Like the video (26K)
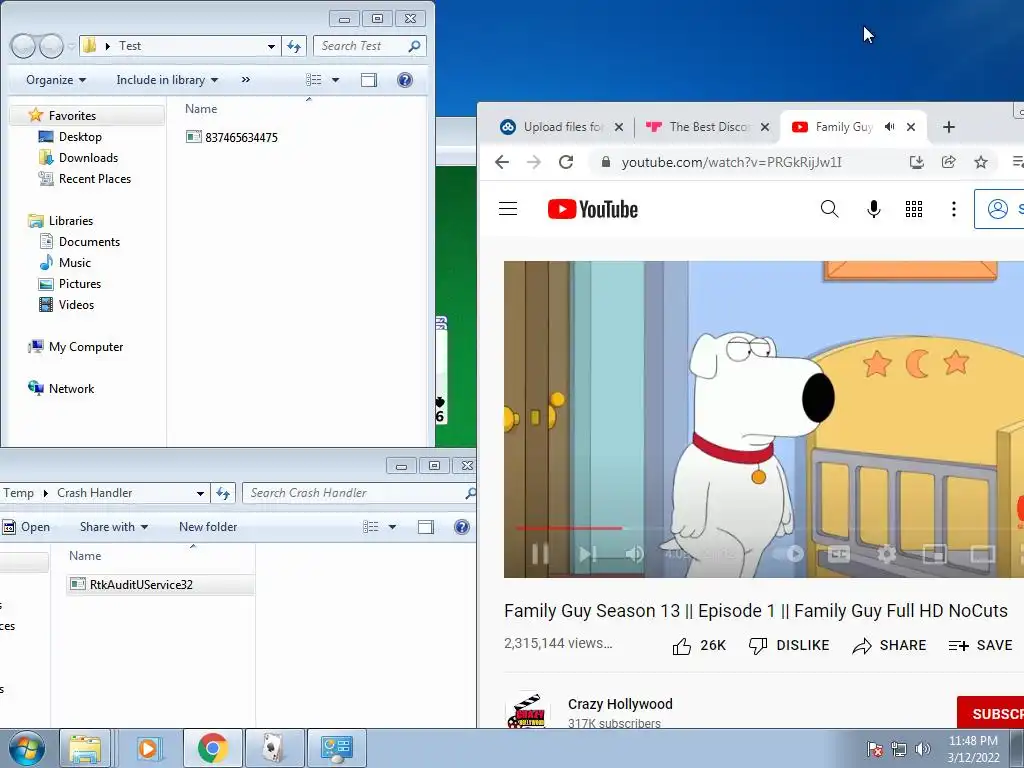The image size is (1024, 768). coord(699,645)
